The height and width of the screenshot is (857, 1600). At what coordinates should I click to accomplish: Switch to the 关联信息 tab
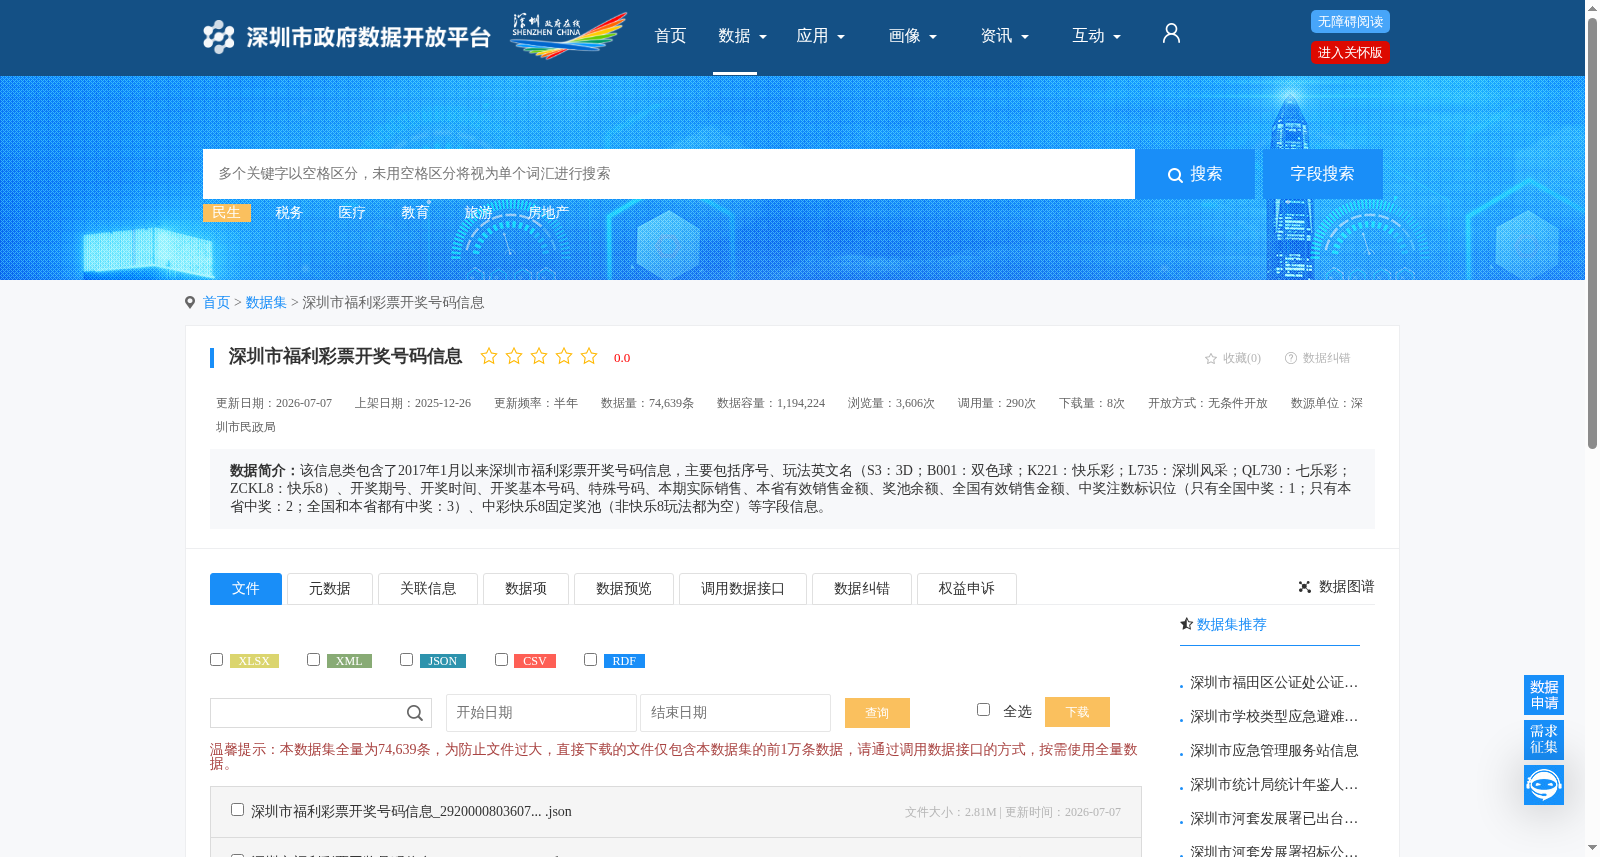[428, 589]
